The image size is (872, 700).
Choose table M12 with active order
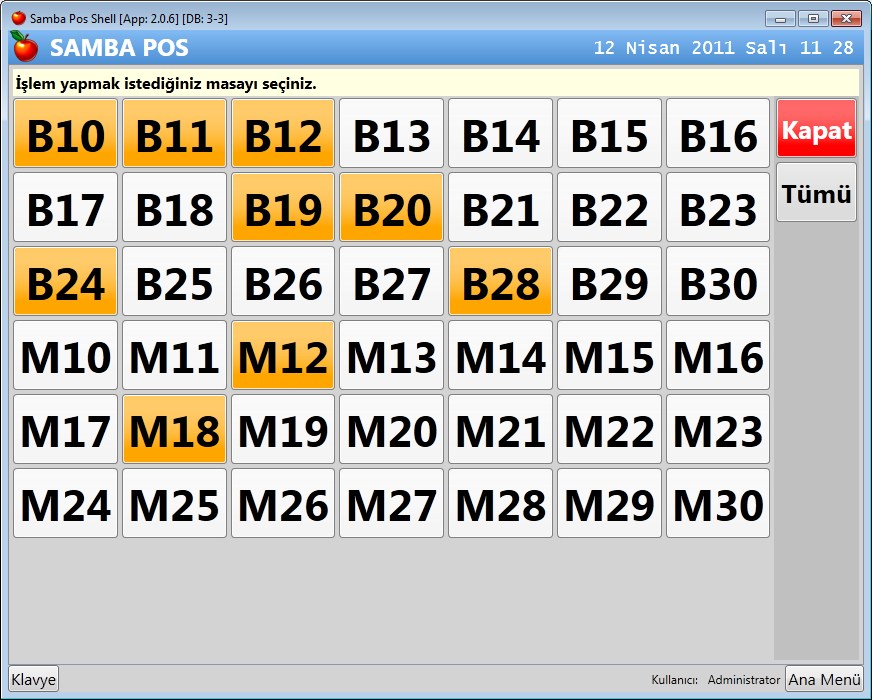(283, 356)
